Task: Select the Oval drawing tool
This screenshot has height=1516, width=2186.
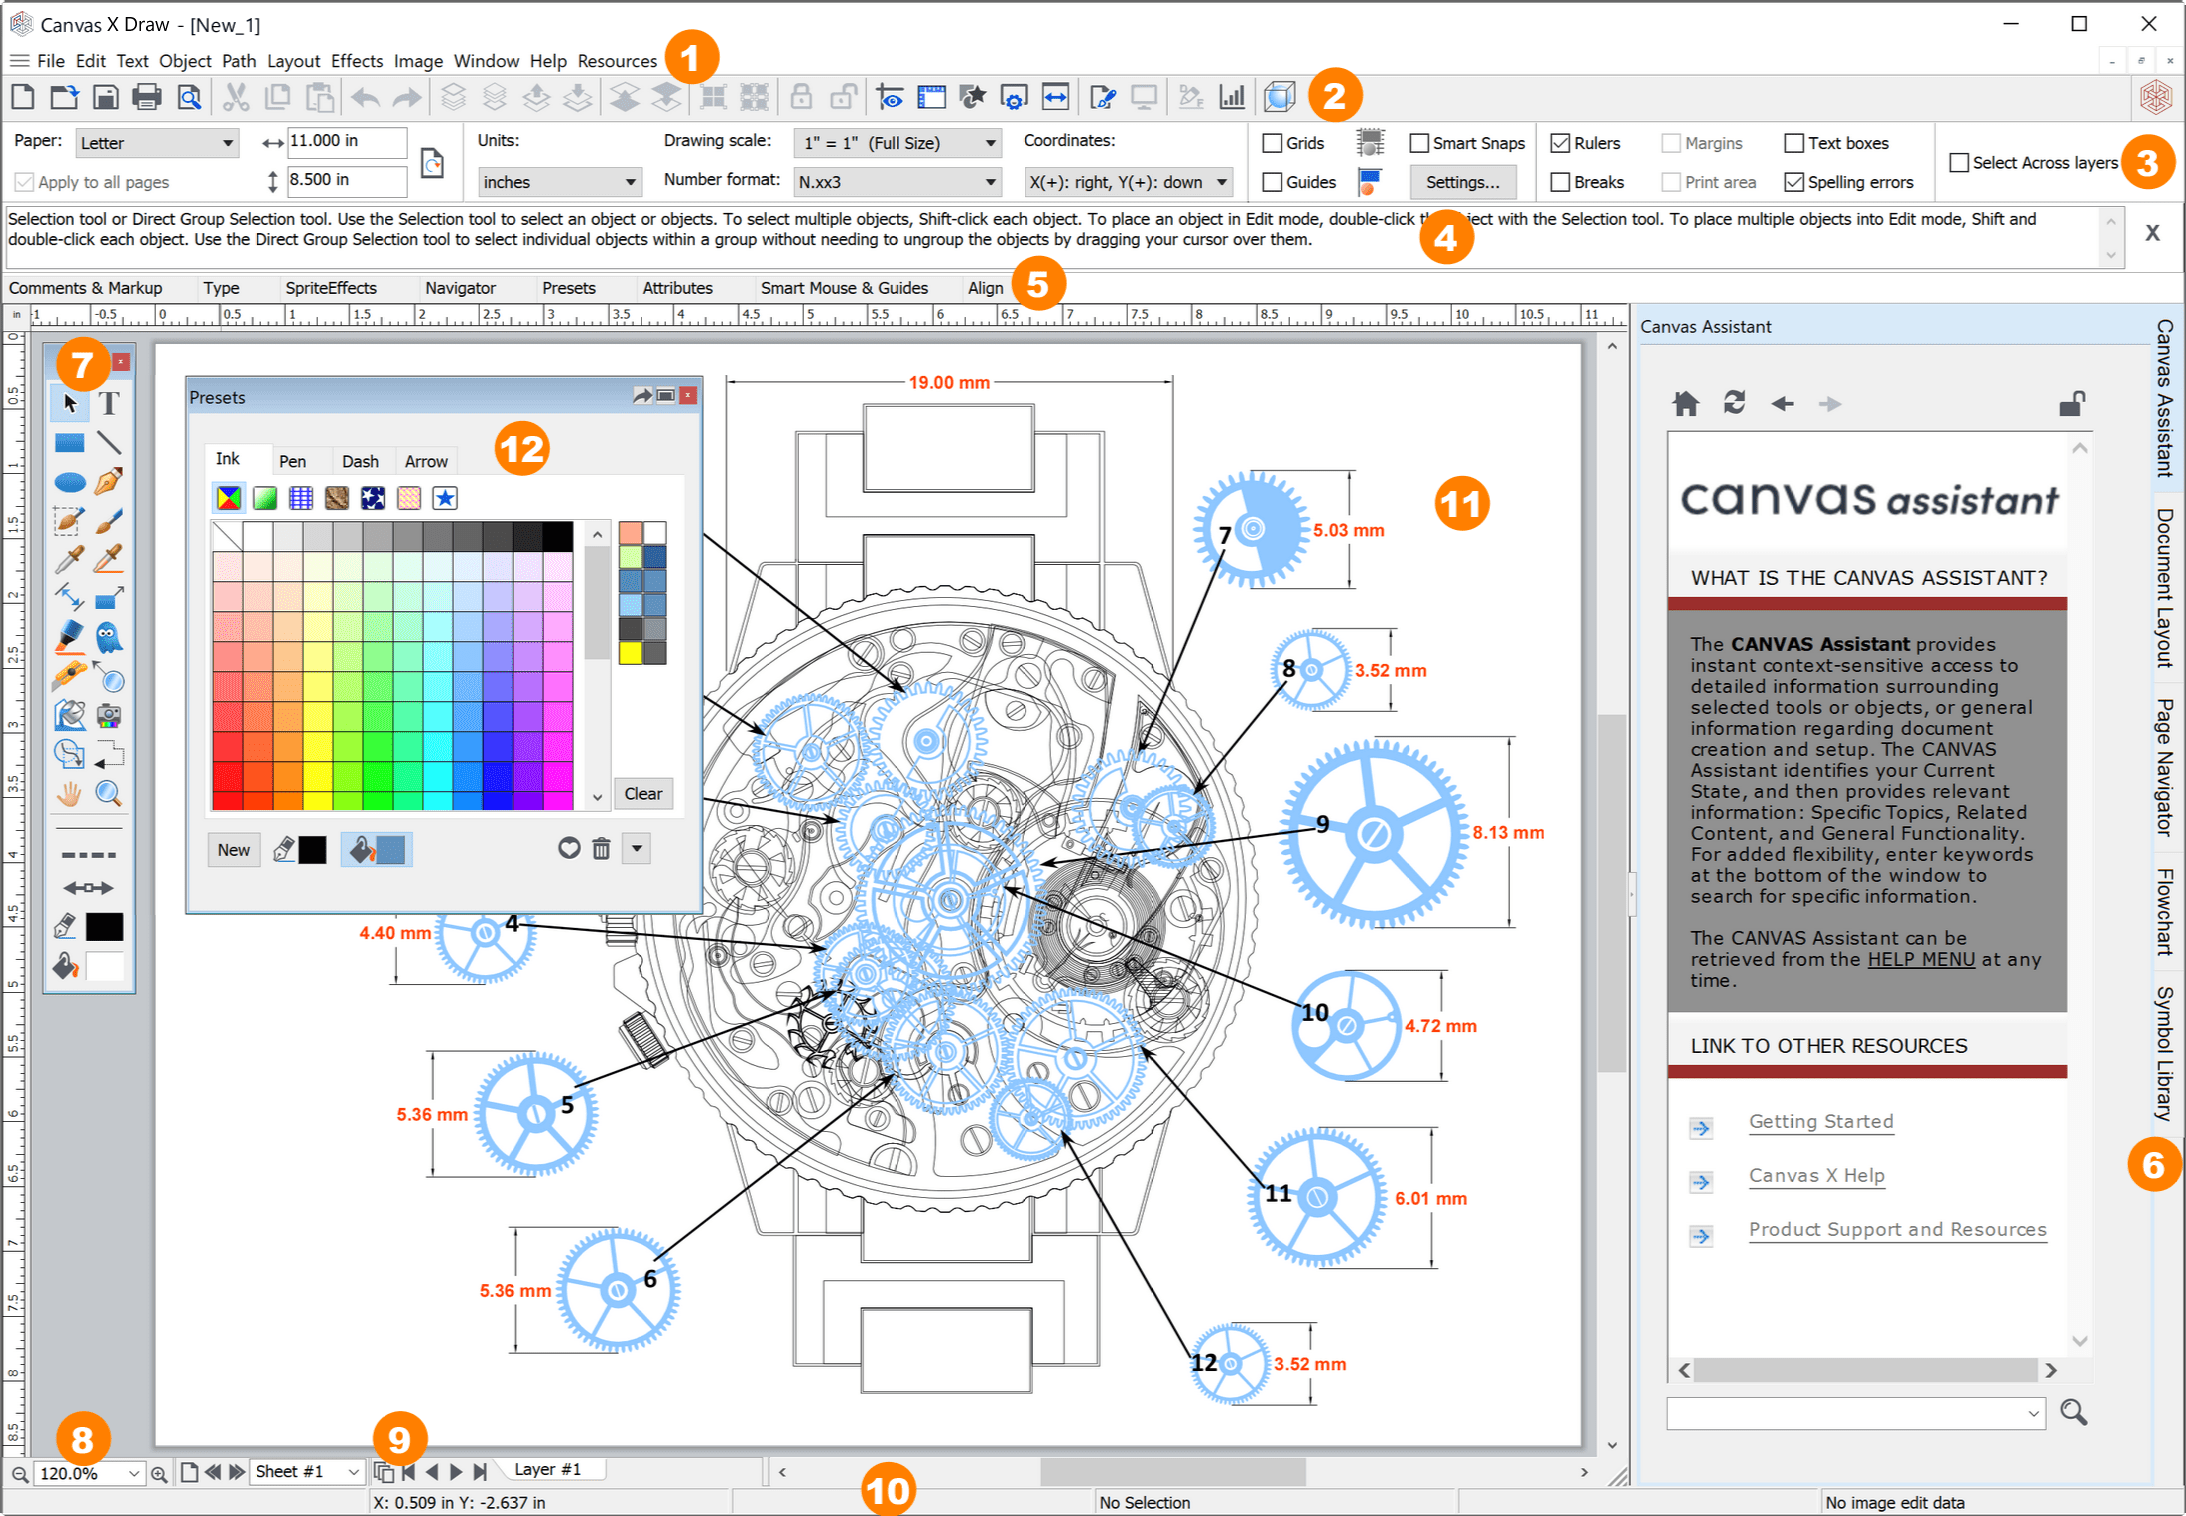Action: pyautogui.click(x=69, y=482)
